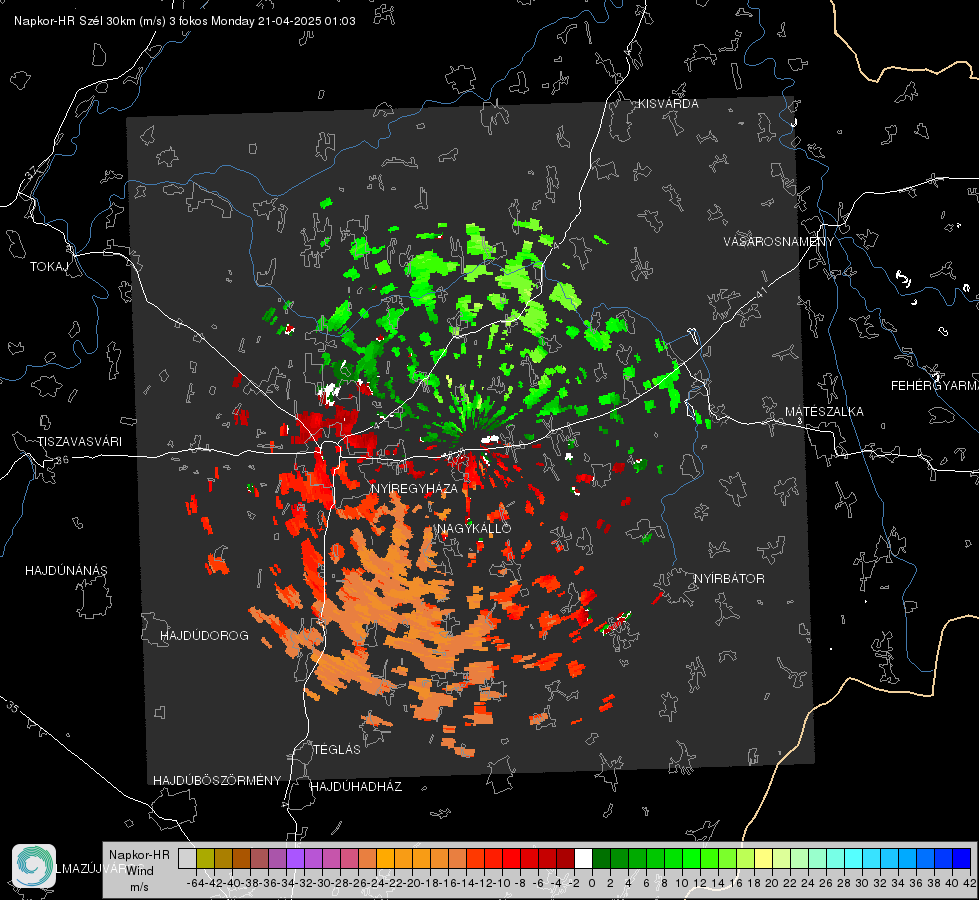Select the TISZAVASVÁRI town label
This screenshot has height=900, width=979.
click(79, 442)
